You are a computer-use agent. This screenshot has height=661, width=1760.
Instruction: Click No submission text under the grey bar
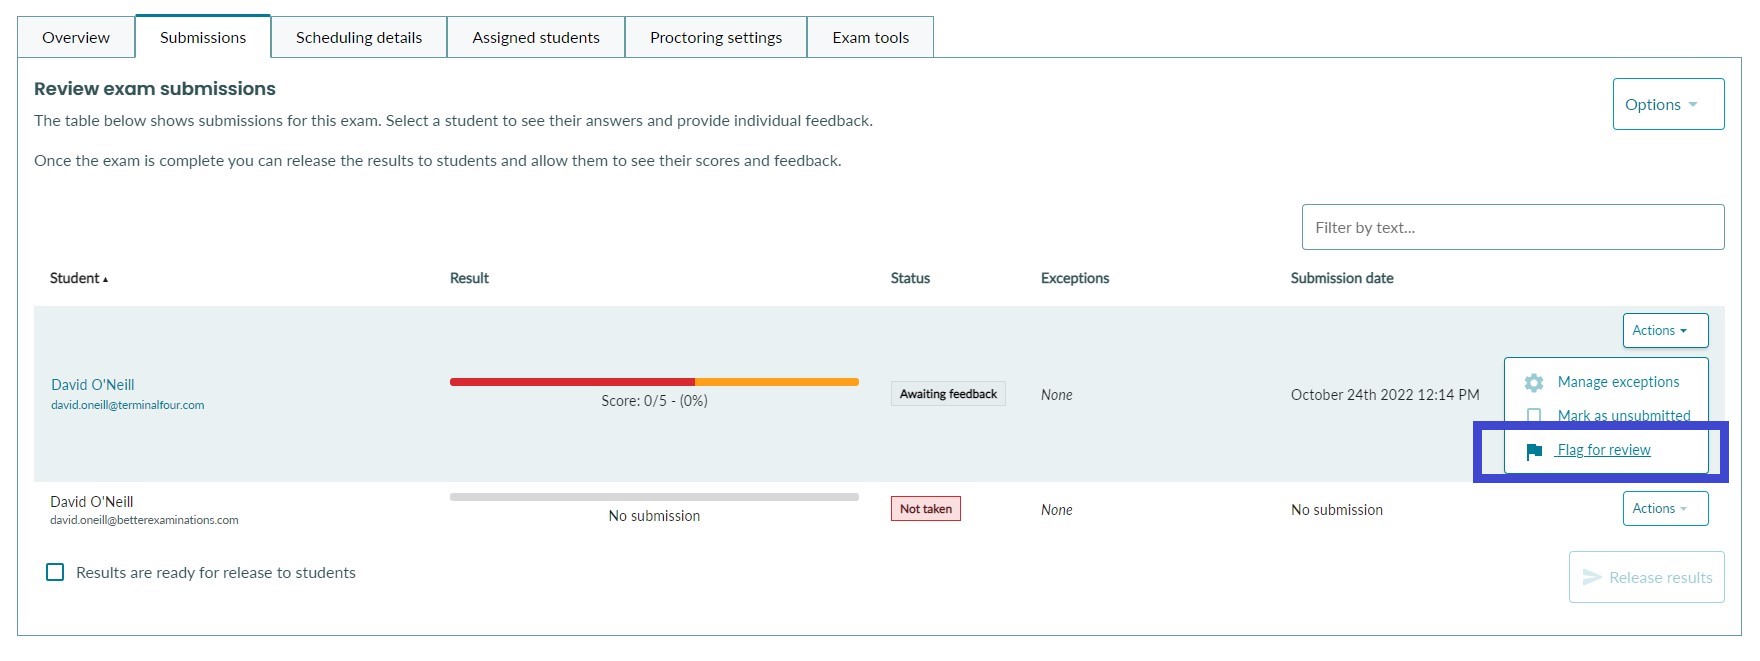[654, 516]
